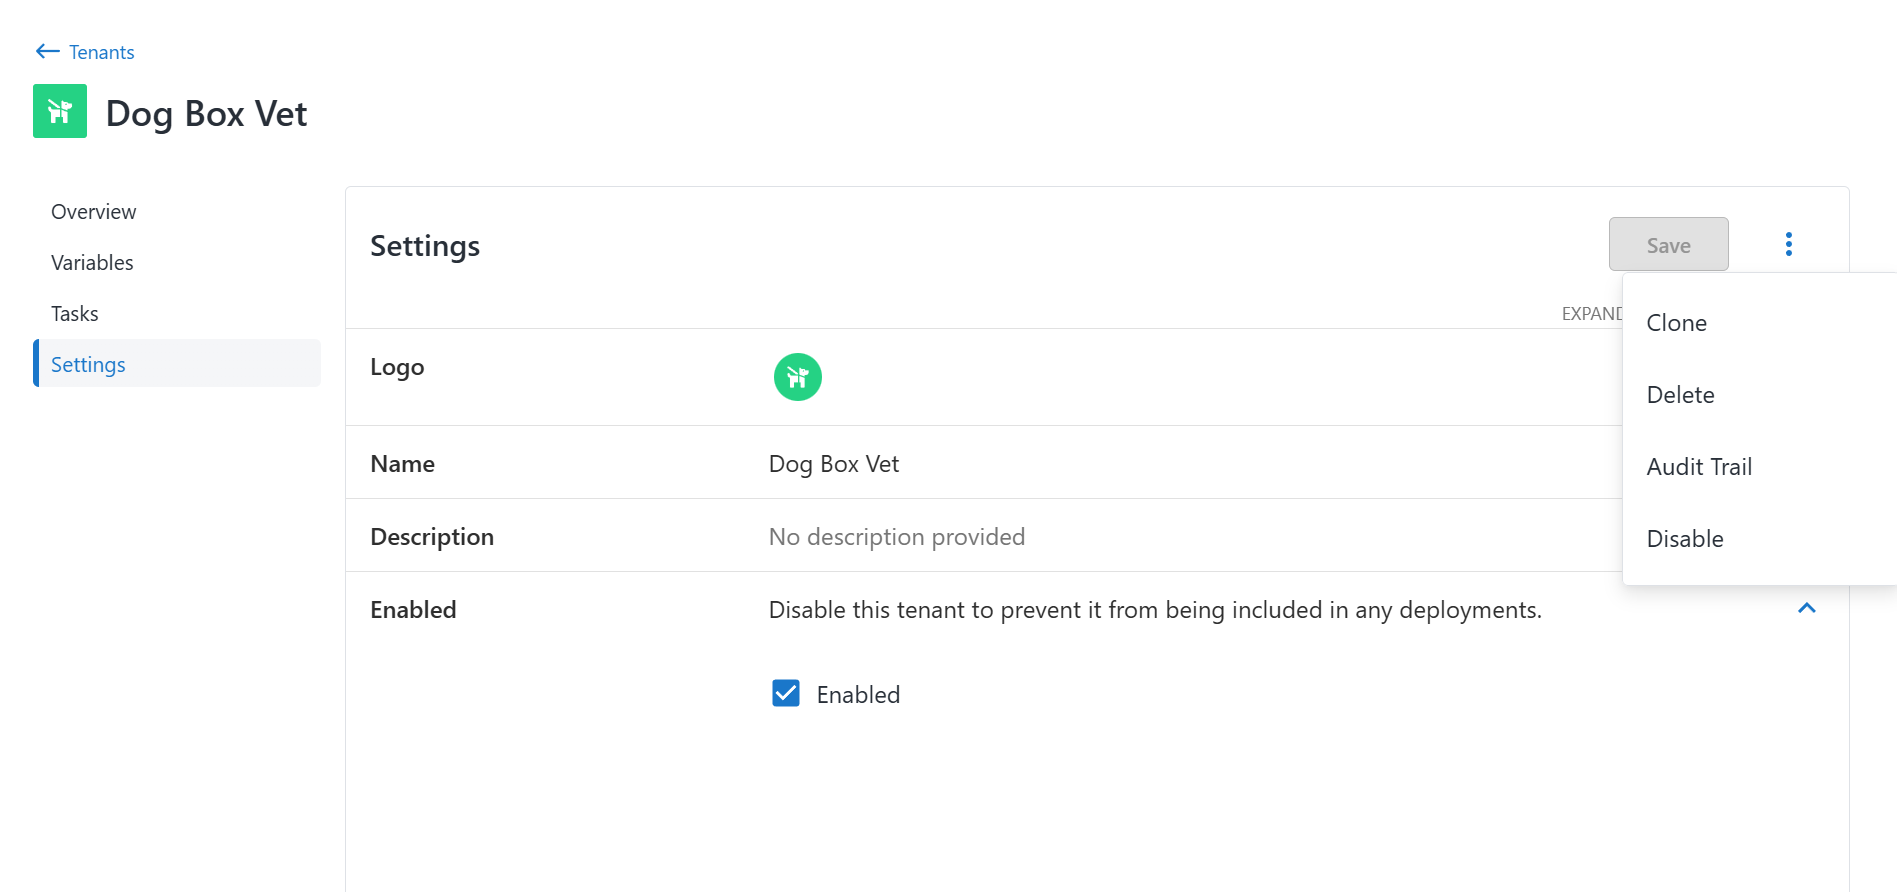Viewport: 1897px width, 892px height.
Task: Click the Description field reading No description provided
Action: click(896, 536)
